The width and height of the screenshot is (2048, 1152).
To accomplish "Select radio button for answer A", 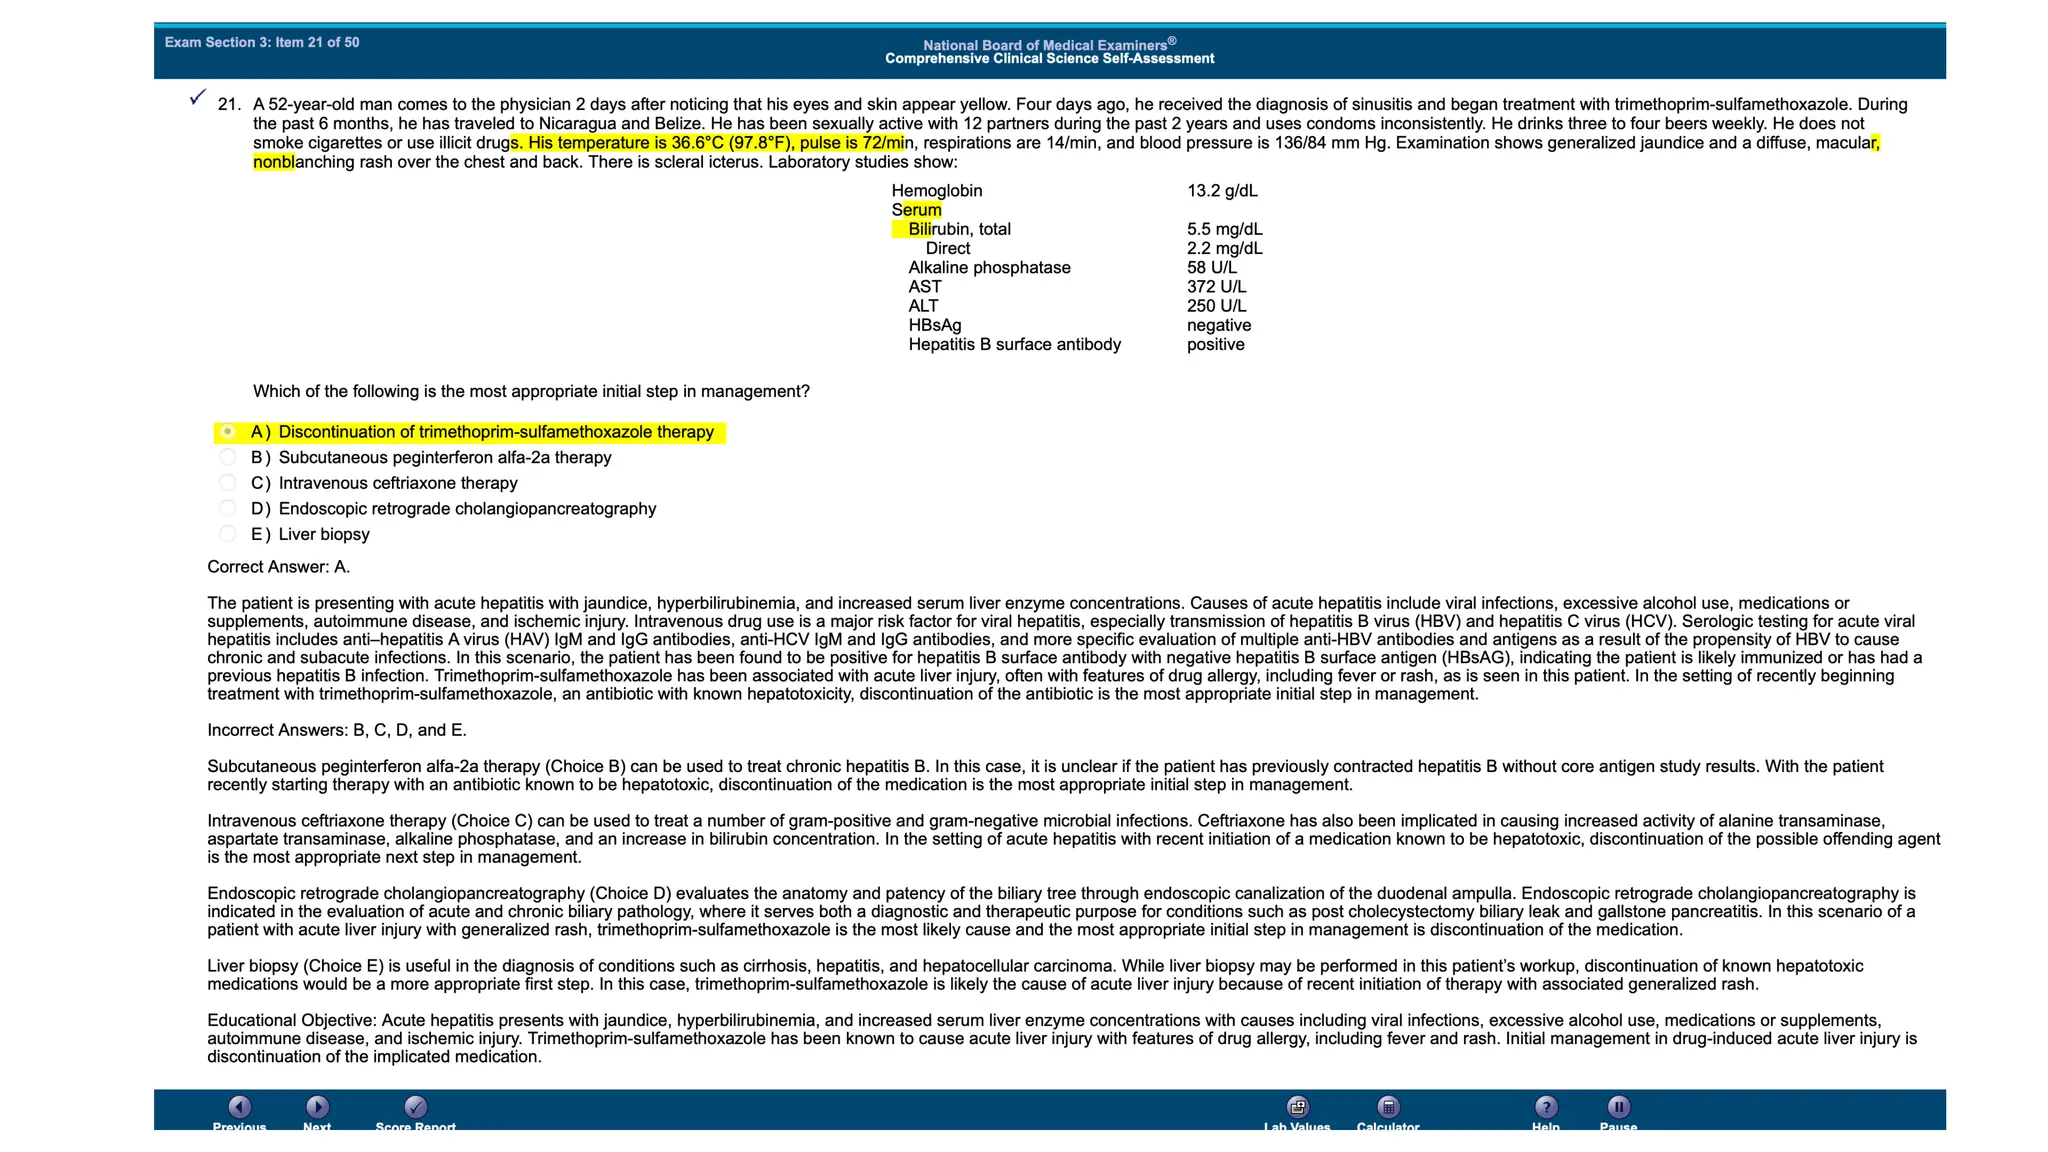I will (x=228, y=432).
